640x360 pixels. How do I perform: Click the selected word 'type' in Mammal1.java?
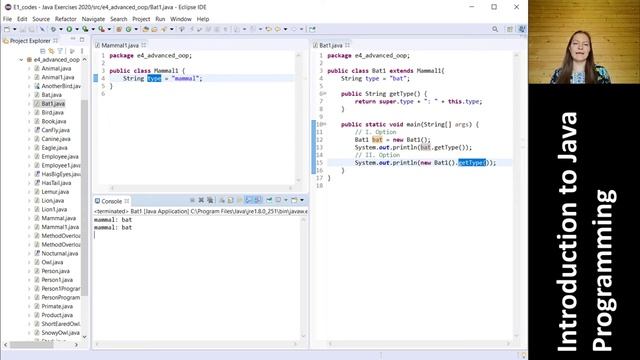click(x=154, y=78)
